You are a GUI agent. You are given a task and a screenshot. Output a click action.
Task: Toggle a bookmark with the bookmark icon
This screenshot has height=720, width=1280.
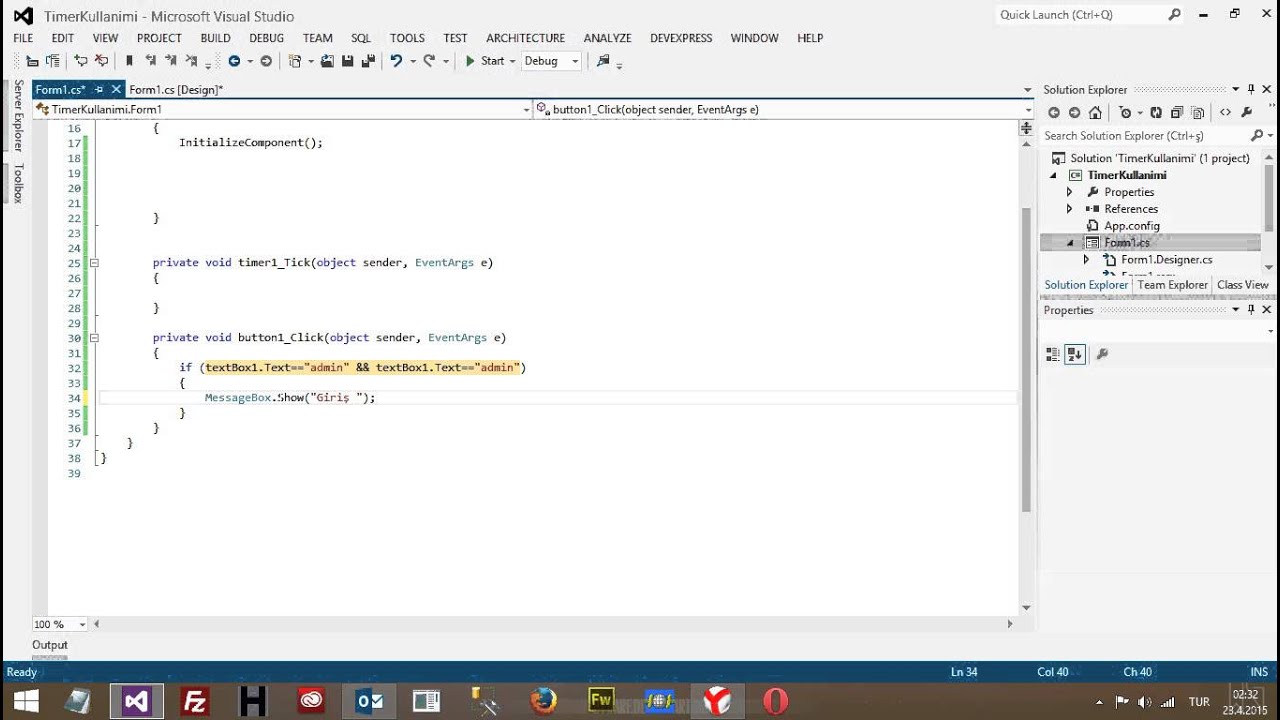point(129,61)
